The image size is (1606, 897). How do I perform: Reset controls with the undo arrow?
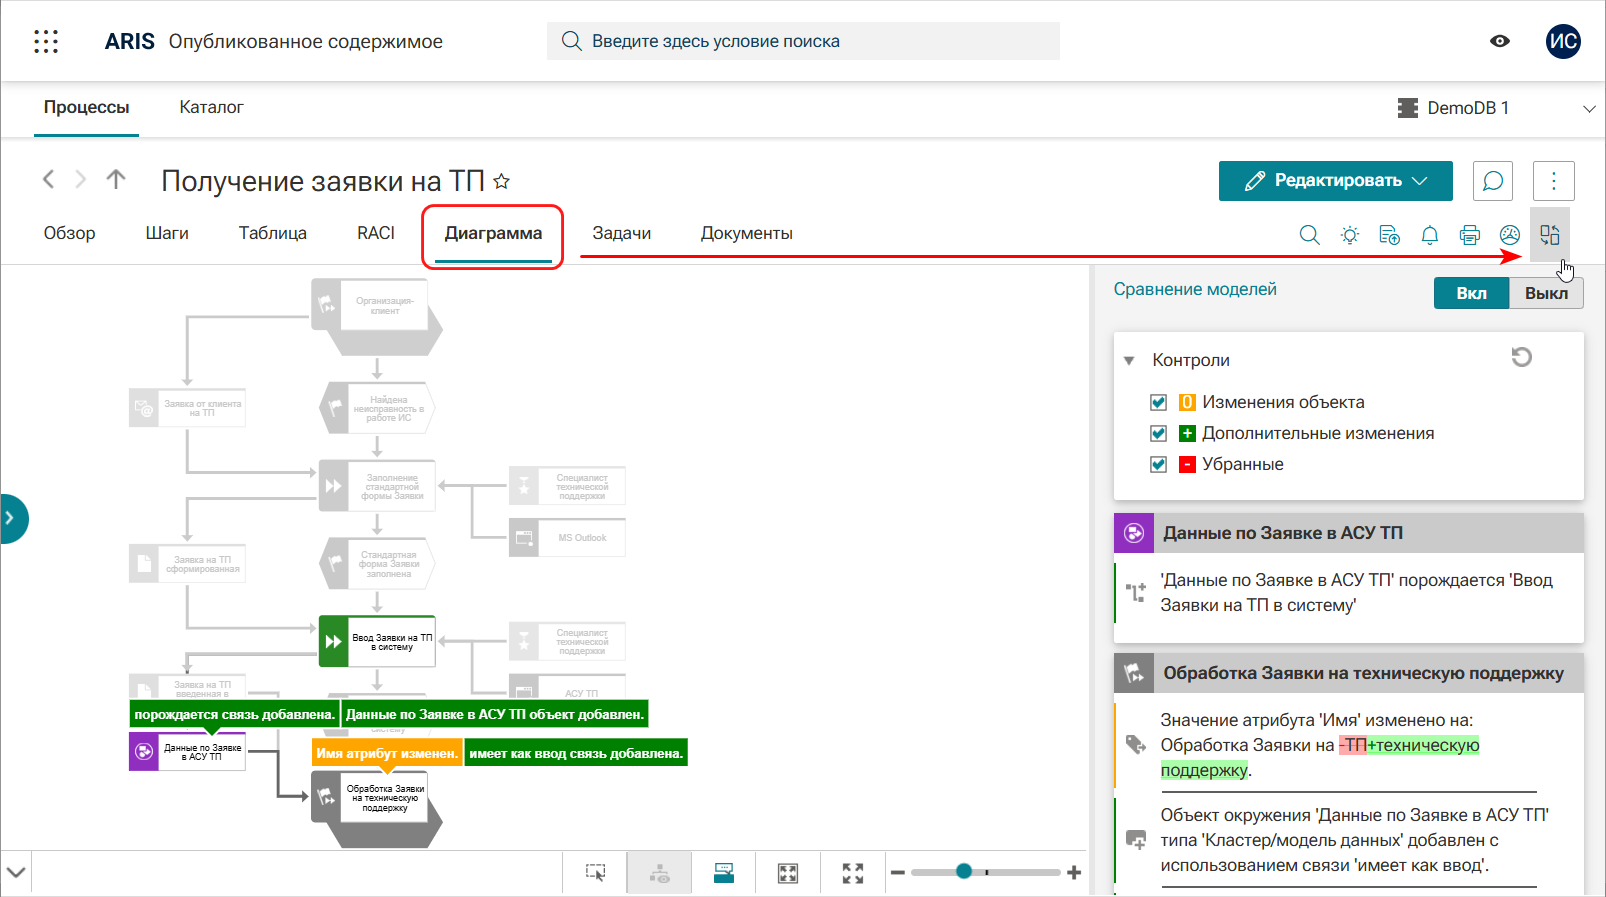[x=1521, y=357]
